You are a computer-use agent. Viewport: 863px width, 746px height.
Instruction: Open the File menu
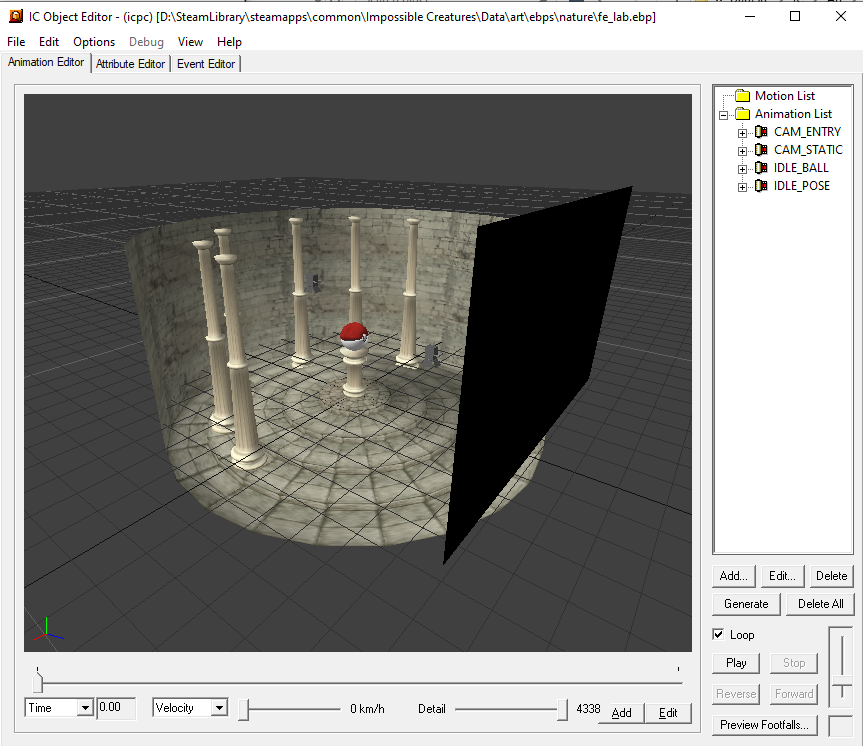coord(16,42)
